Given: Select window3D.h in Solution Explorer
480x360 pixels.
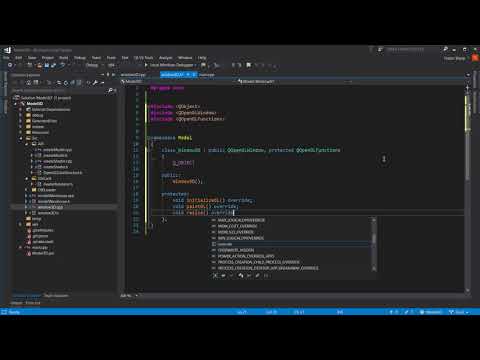Looking at the screenshot, I should (x=48, y=213).
